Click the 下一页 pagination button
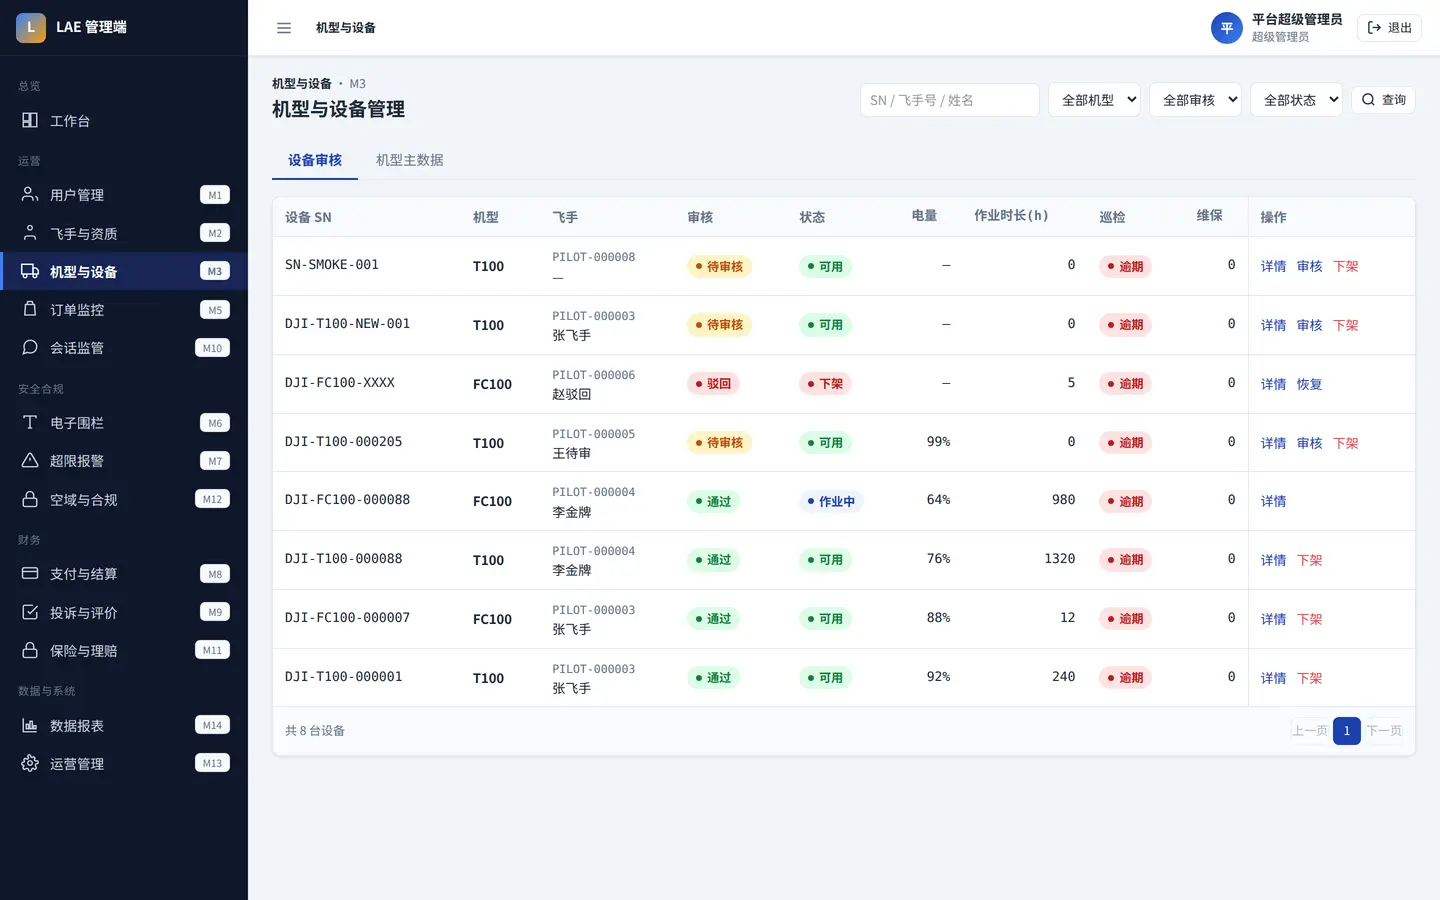Viewport: 1440px width, 900px height. tap(1384, 731)
